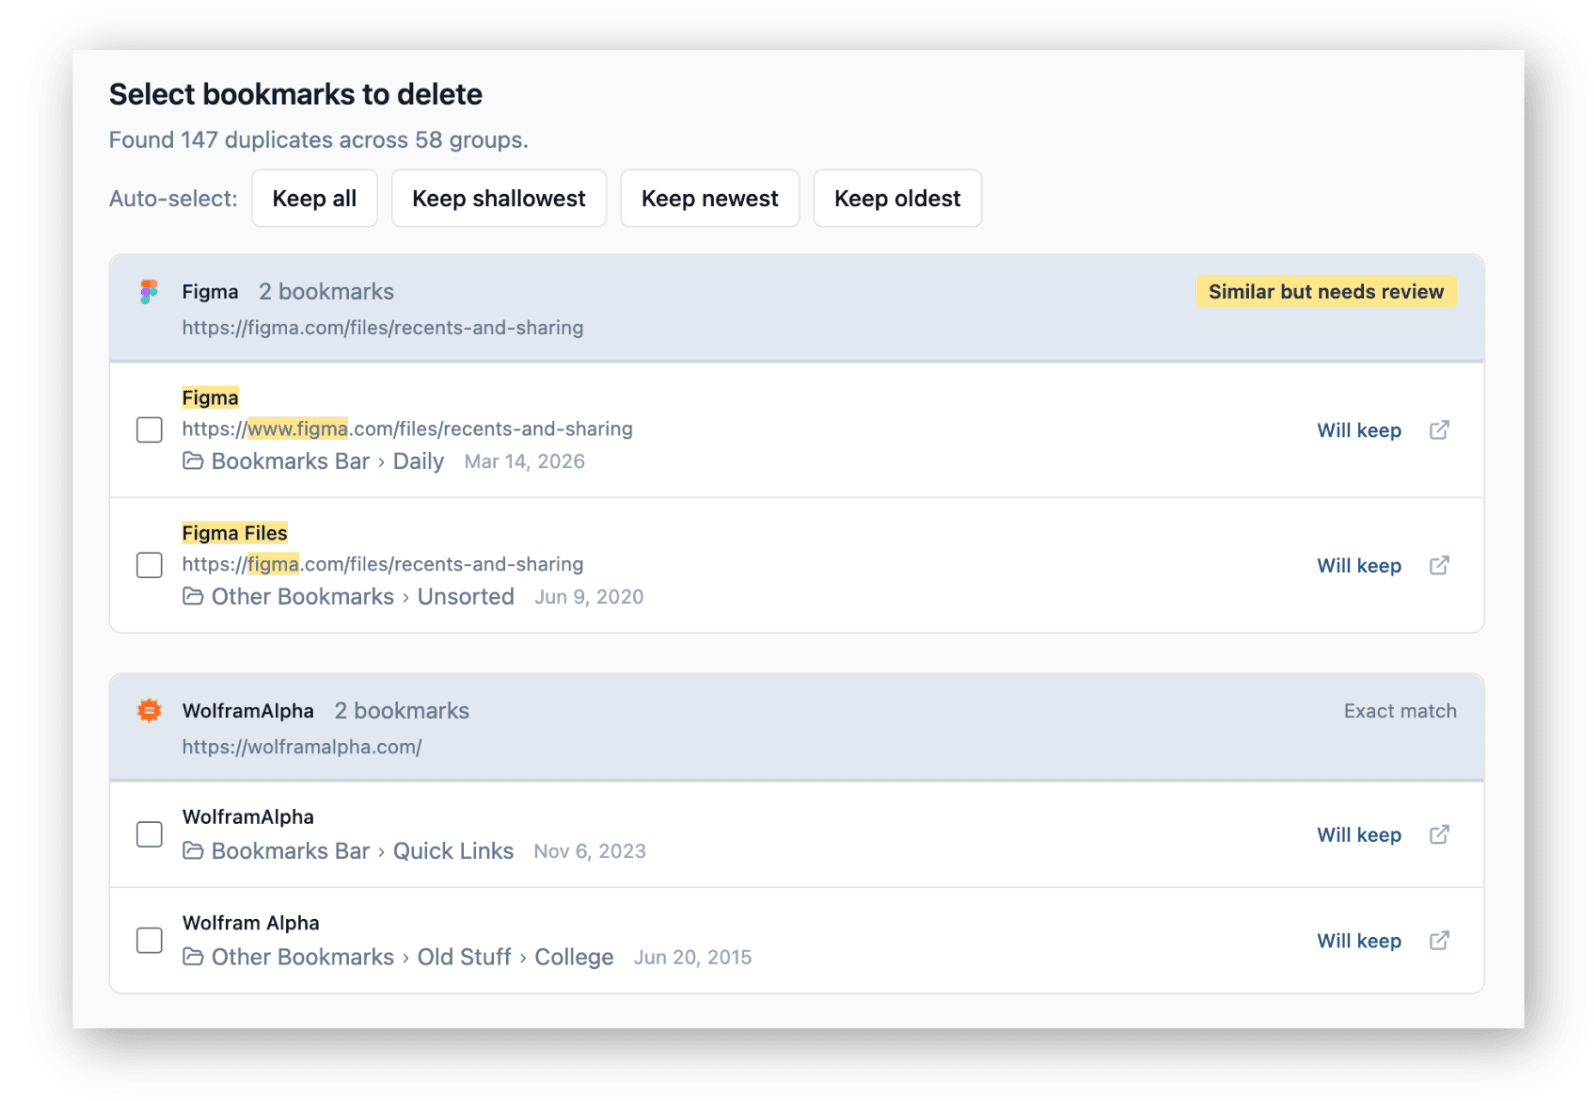Click the Figma group header URL

[382, 327]
